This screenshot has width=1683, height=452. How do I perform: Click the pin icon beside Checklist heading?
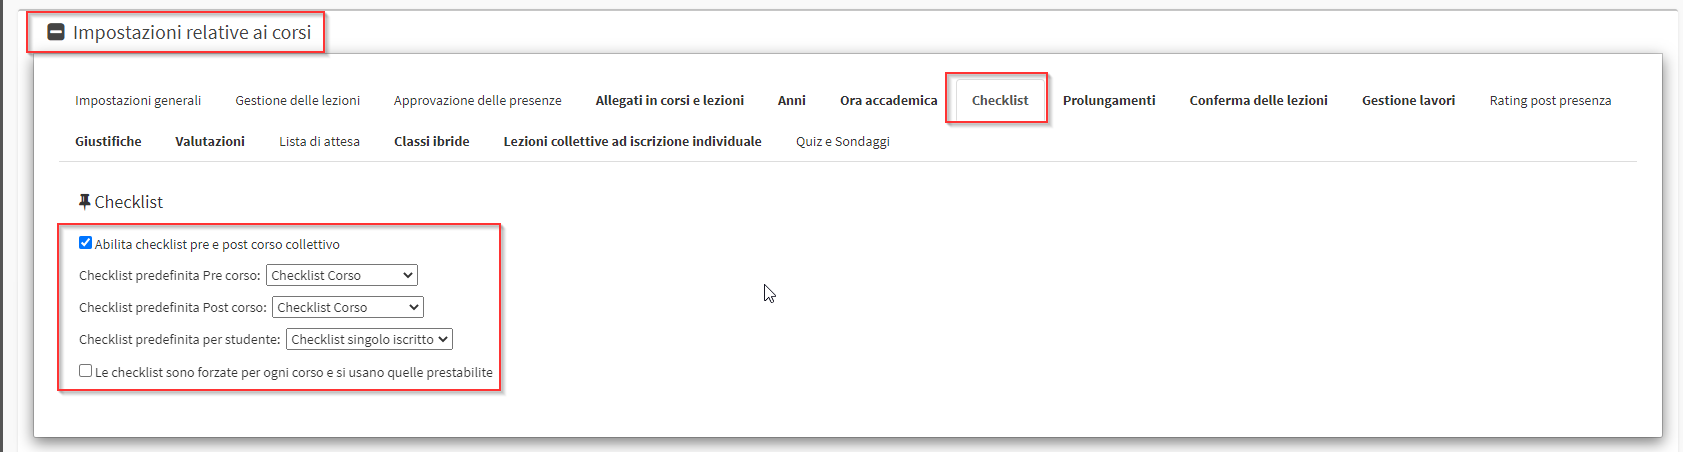coord(84,202)
